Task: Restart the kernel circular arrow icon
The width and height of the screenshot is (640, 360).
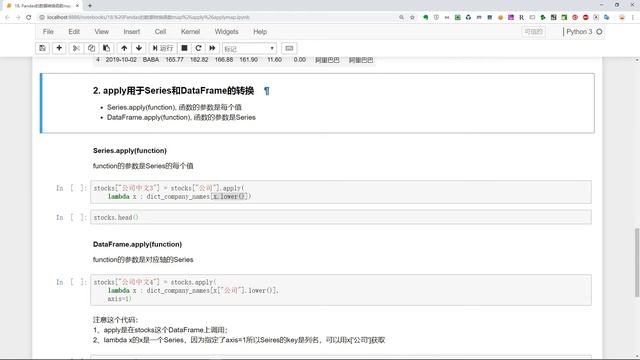Action: (x=198, y=48)
